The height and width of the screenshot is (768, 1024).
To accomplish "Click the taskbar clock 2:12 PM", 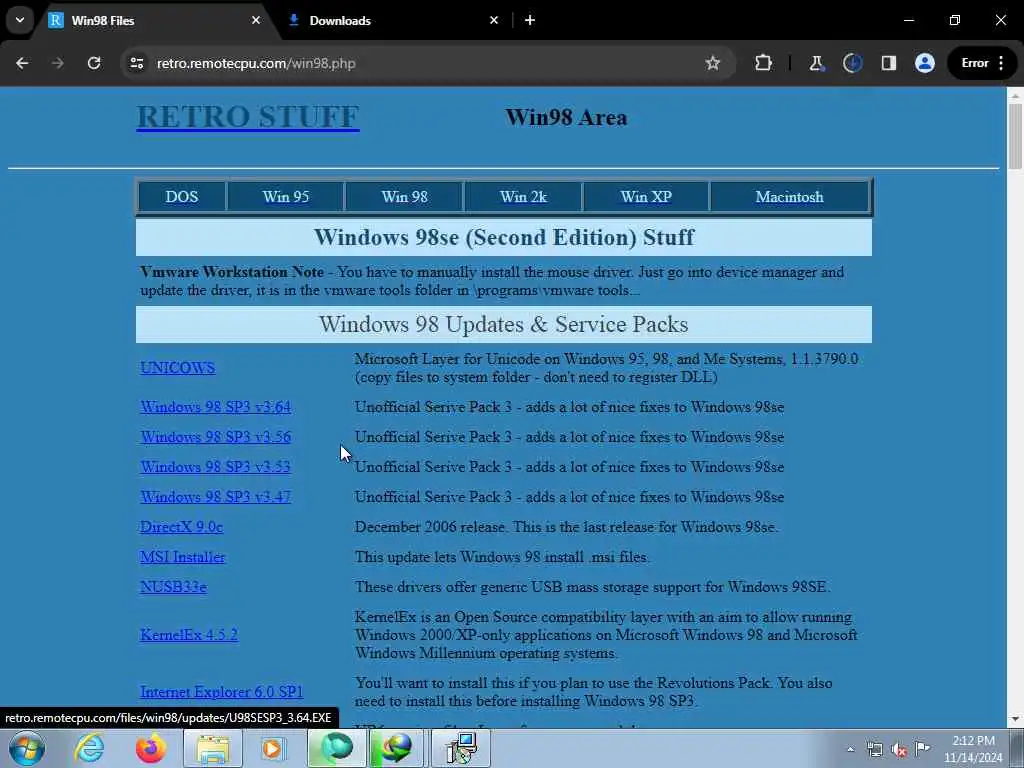I will point(973,749).
